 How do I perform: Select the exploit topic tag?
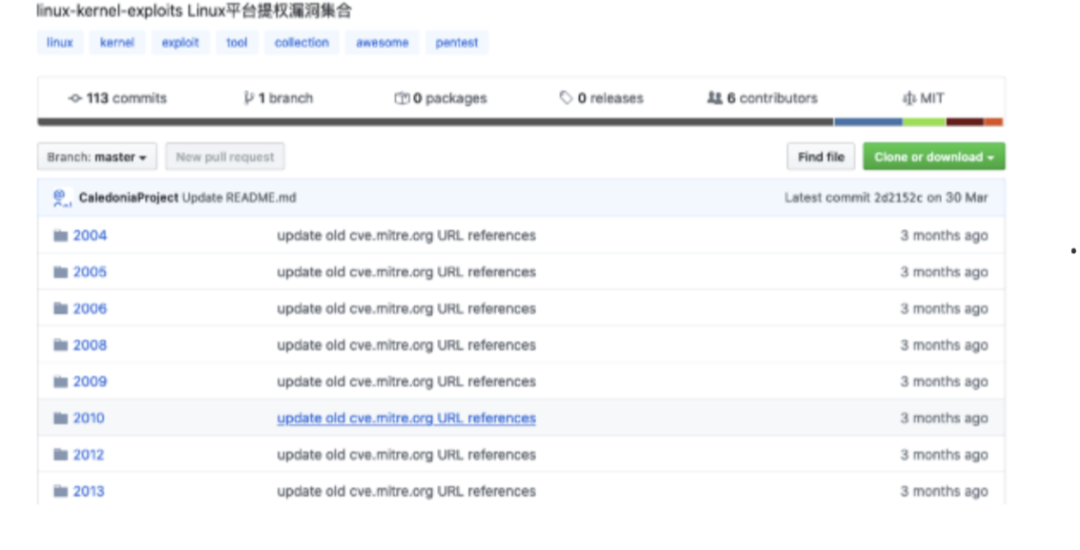180,43
